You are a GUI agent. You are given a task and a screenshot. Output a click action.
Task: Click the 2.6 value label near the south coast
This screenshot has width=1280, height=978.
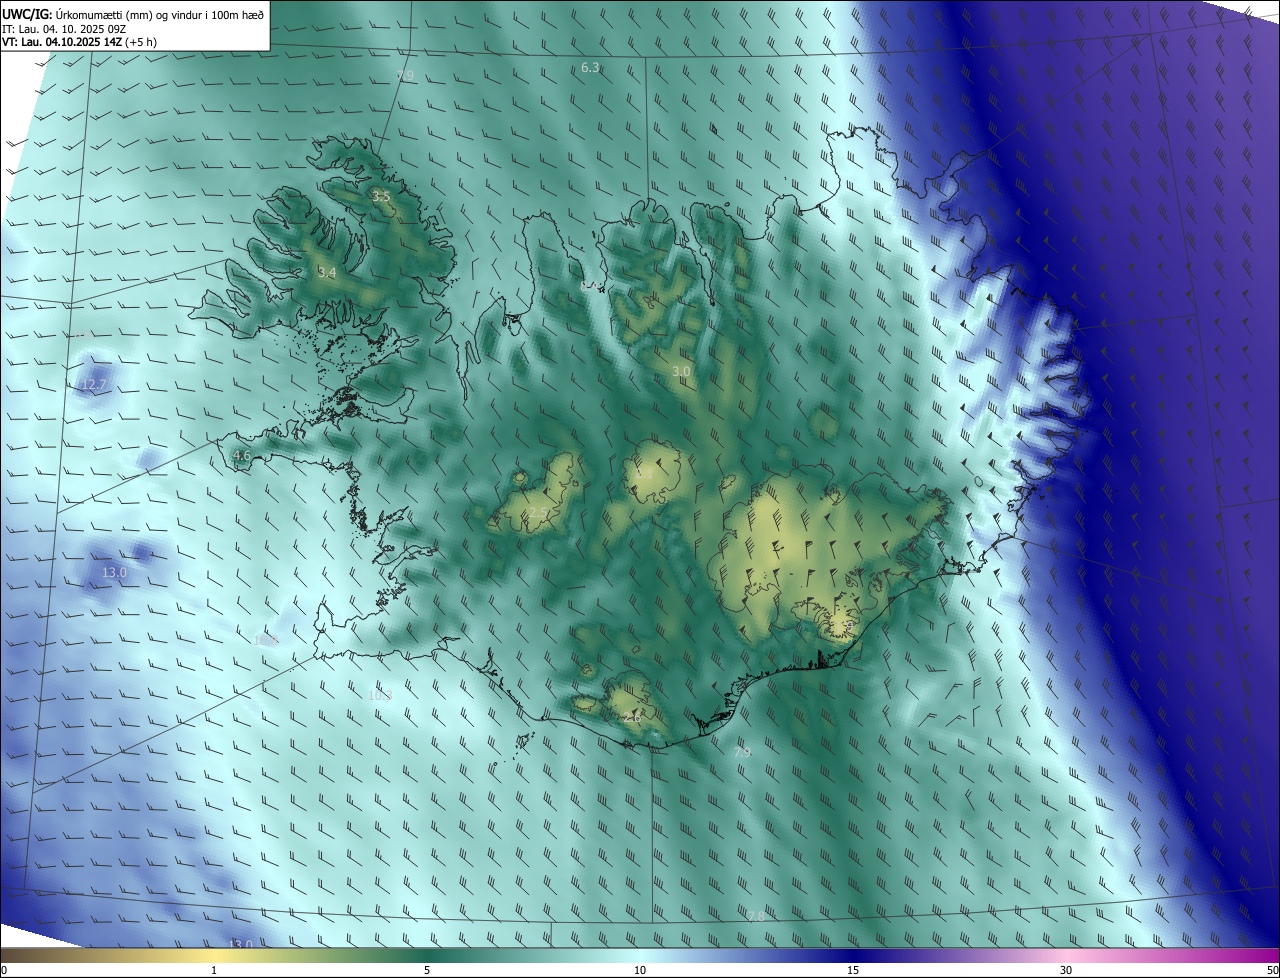click(632, 718)
